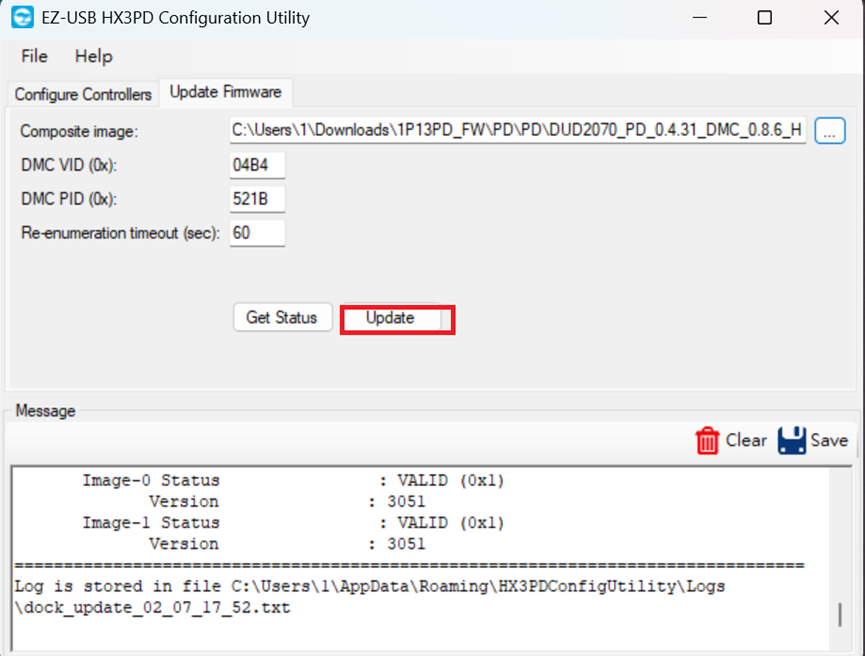Click the 'Message' group heading

pyautogui.click(x=45, y=411)
